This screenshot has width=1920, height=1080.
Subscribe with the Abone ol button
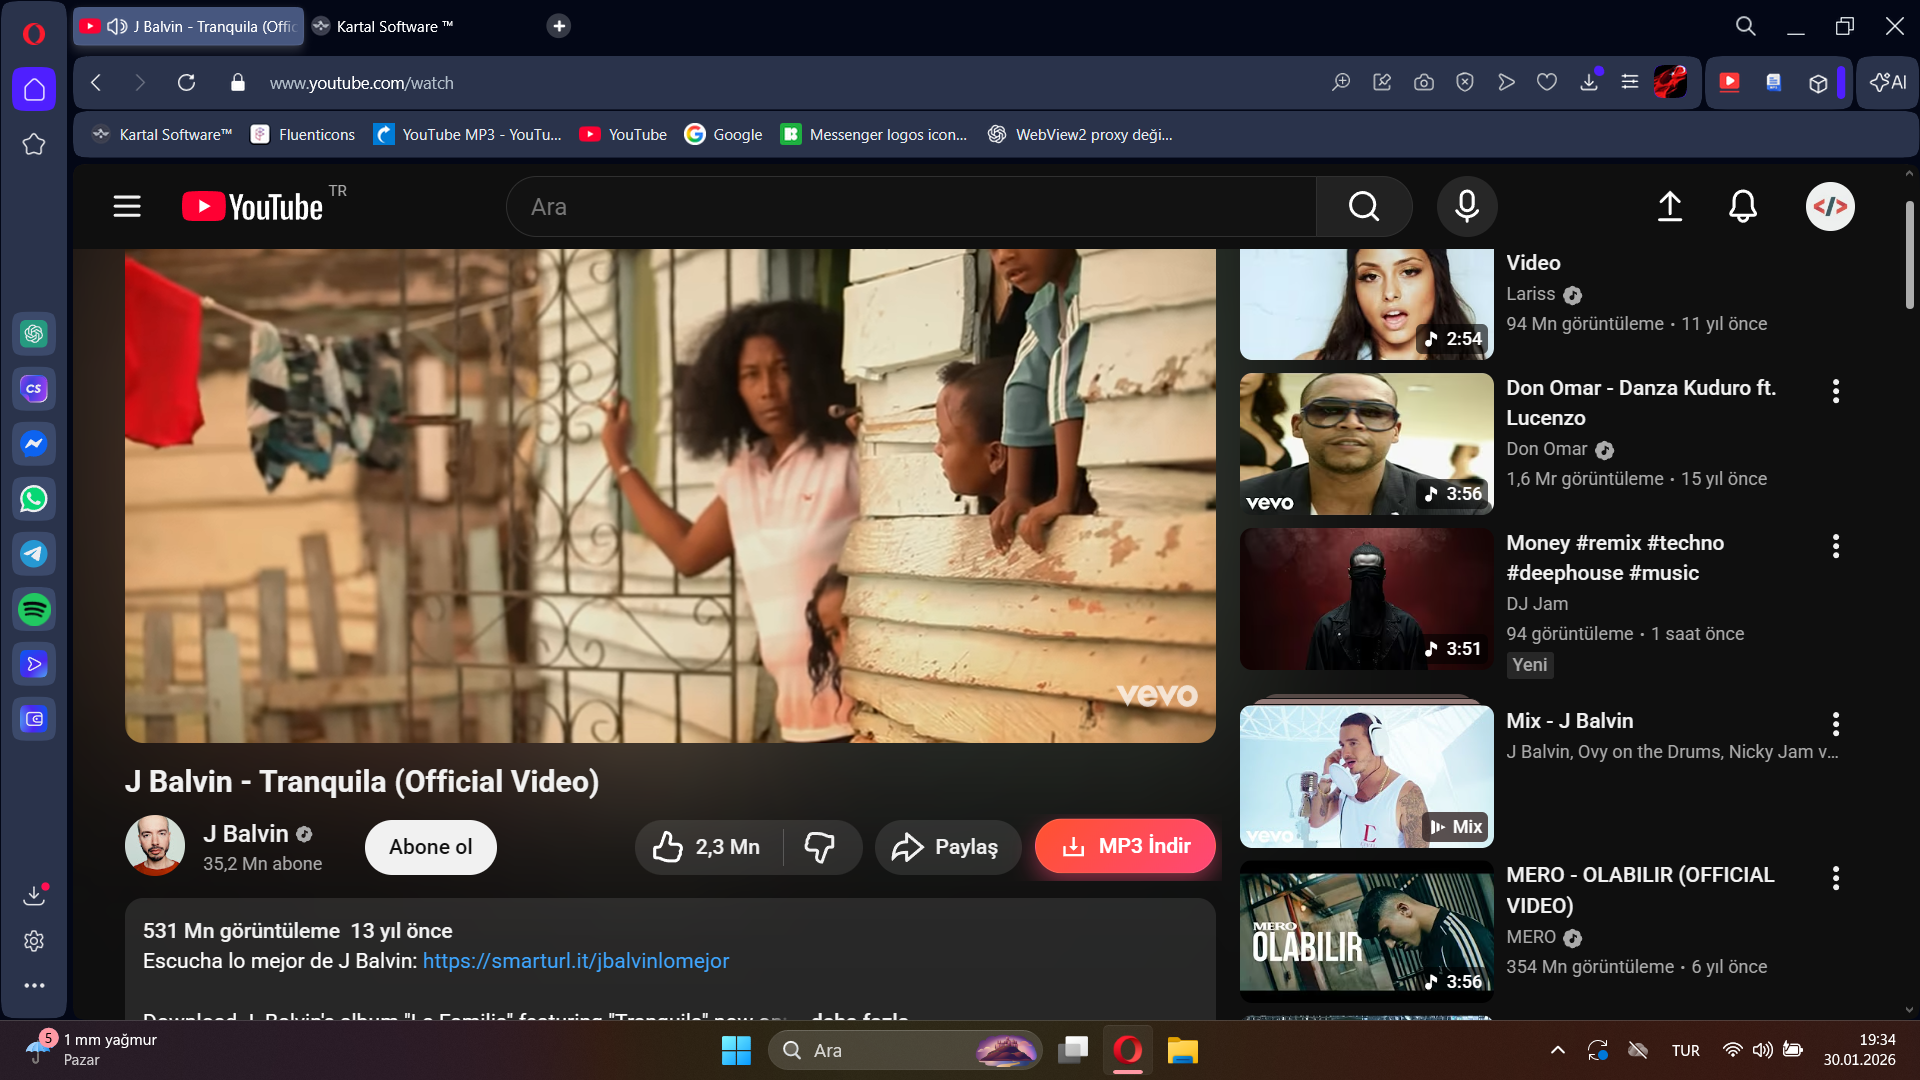coord(431,847)
